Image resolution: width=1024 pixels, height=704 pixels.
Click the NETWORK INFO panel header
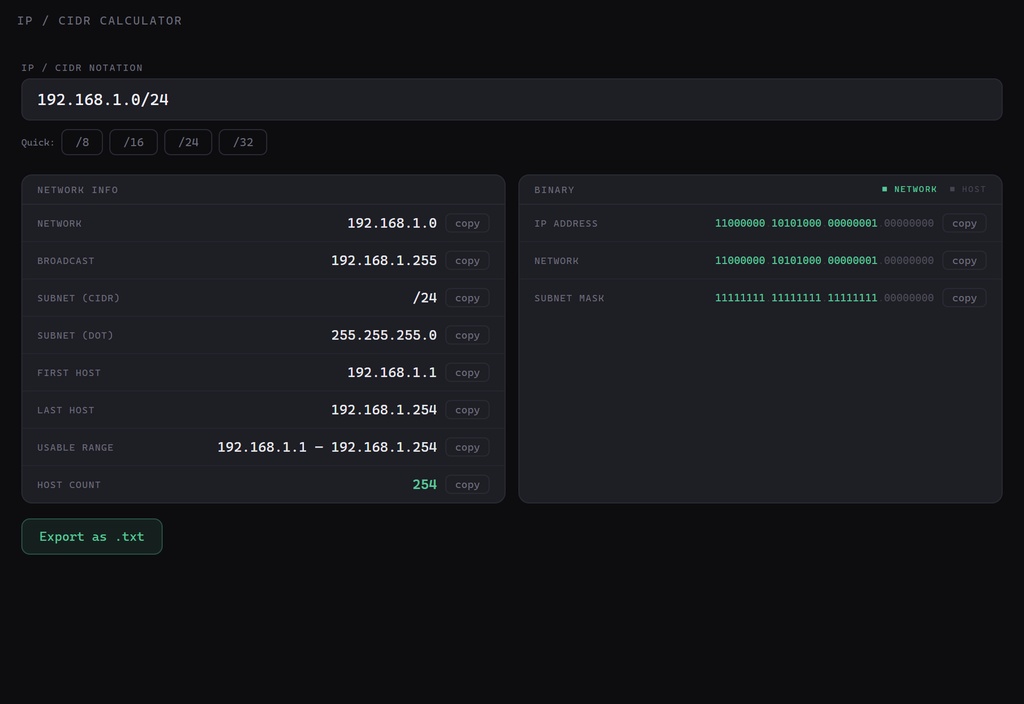click(78, 190)
